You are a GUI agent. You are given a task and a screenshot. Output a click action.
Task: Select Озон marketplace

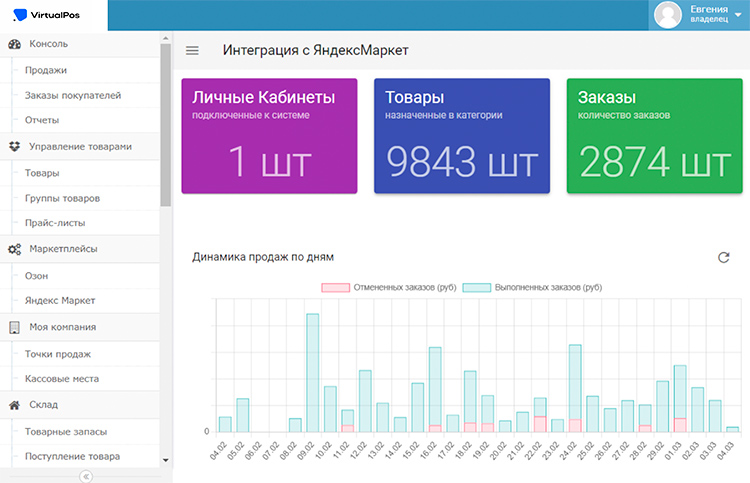click(37, 276)
